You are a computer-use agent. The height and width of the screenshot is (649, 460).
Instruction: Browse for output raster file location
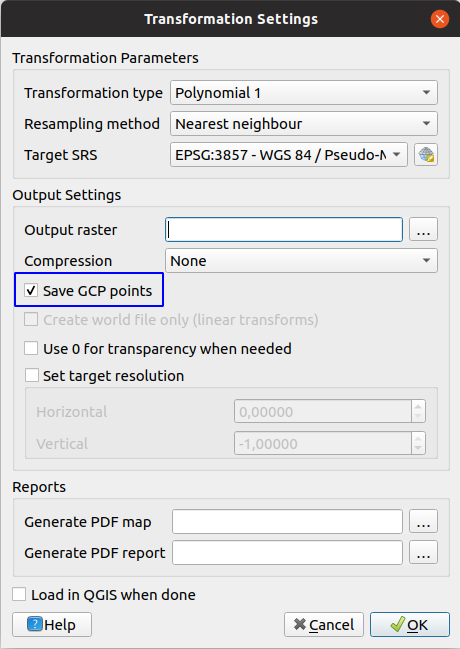pyautogui.click(x=423, y=229)
